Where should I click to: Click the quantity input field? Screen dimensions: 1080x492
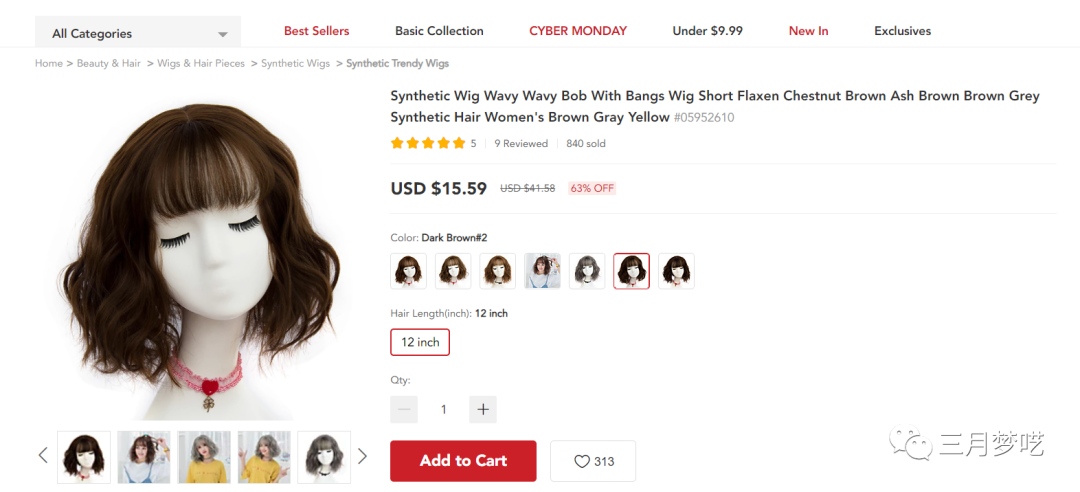[444, 409]
